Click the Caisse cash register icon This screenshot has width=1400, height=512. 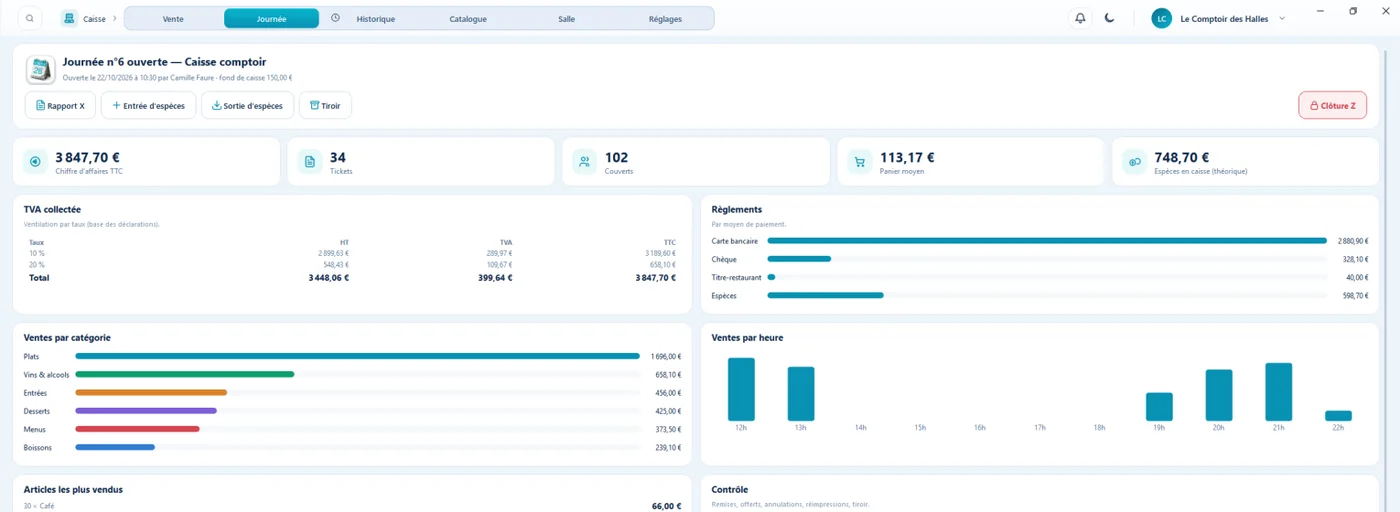click(69, 18)
